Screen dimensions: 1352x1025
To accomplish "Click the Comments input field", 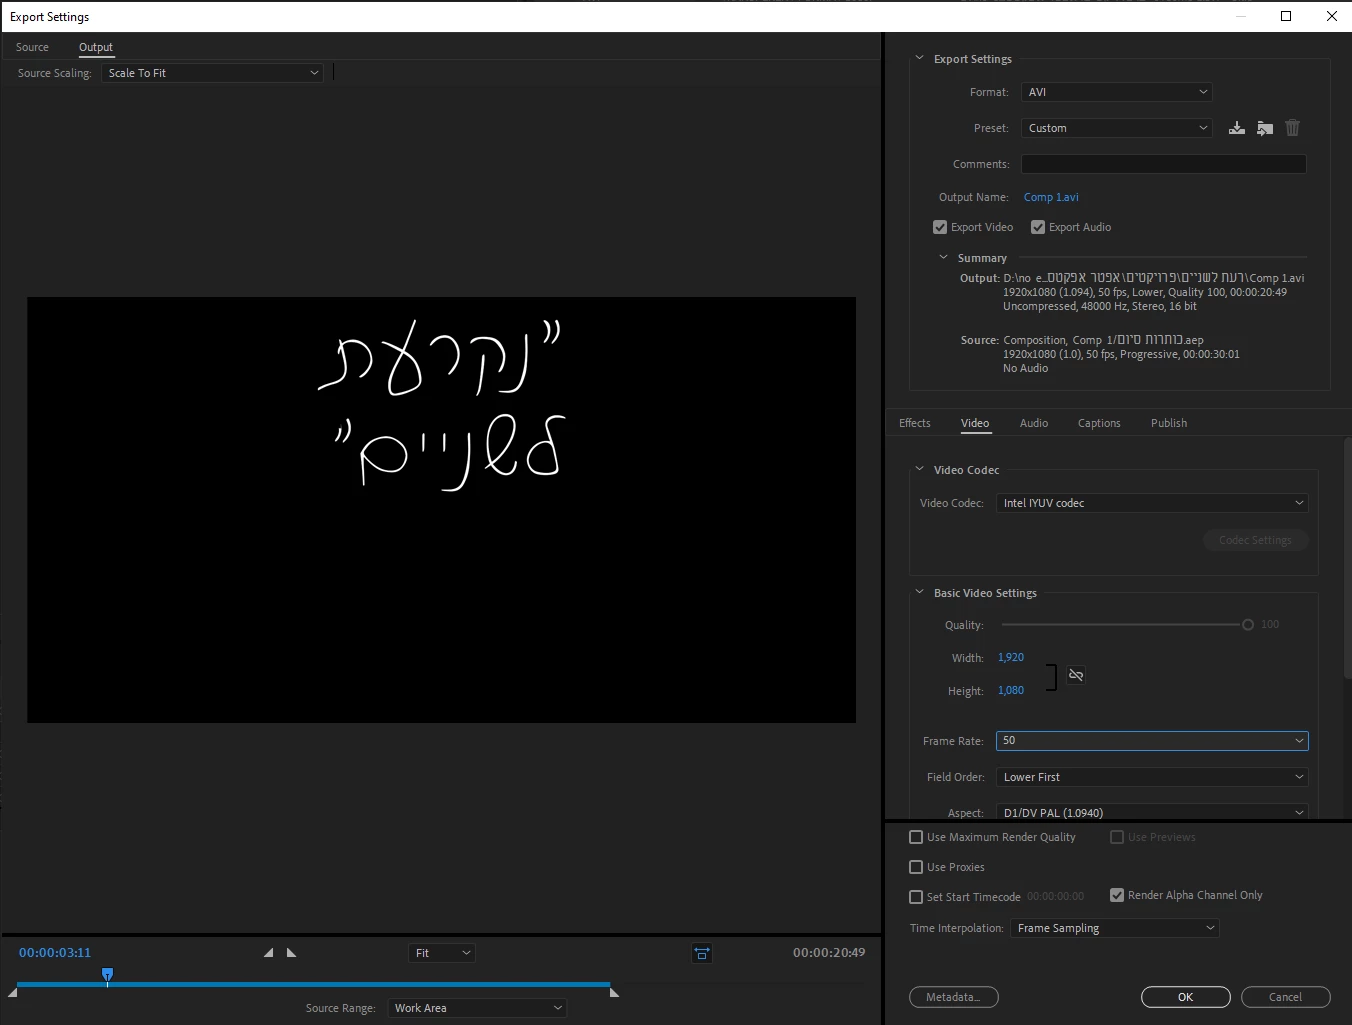I will [x=1163, y=164].
